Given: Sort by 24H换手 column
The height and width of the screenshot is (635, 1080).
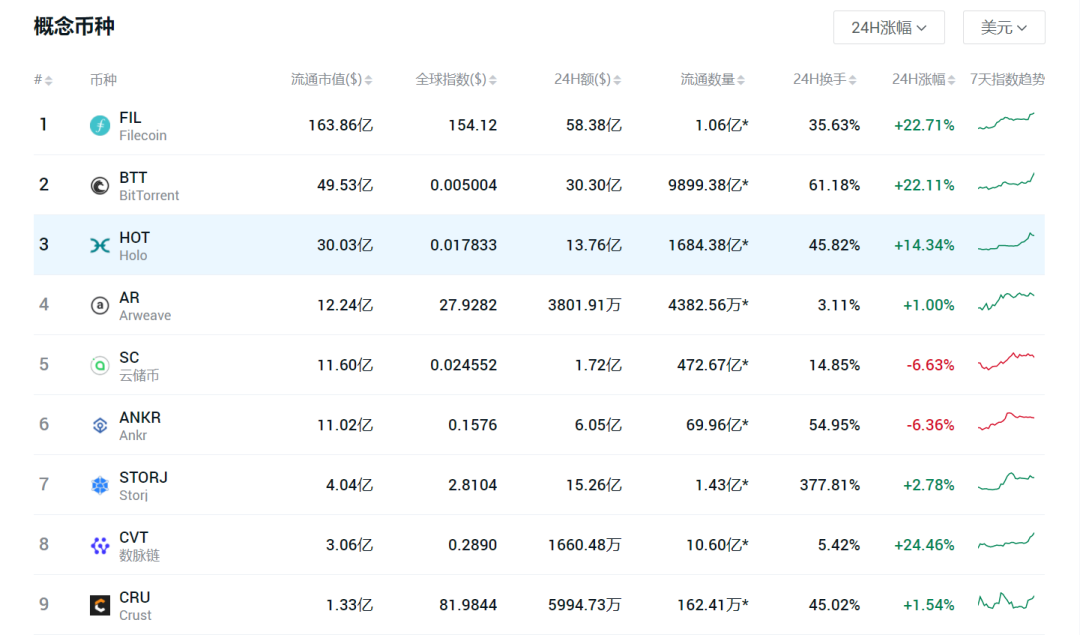Looking at the screenshot, I should point(824,80).
